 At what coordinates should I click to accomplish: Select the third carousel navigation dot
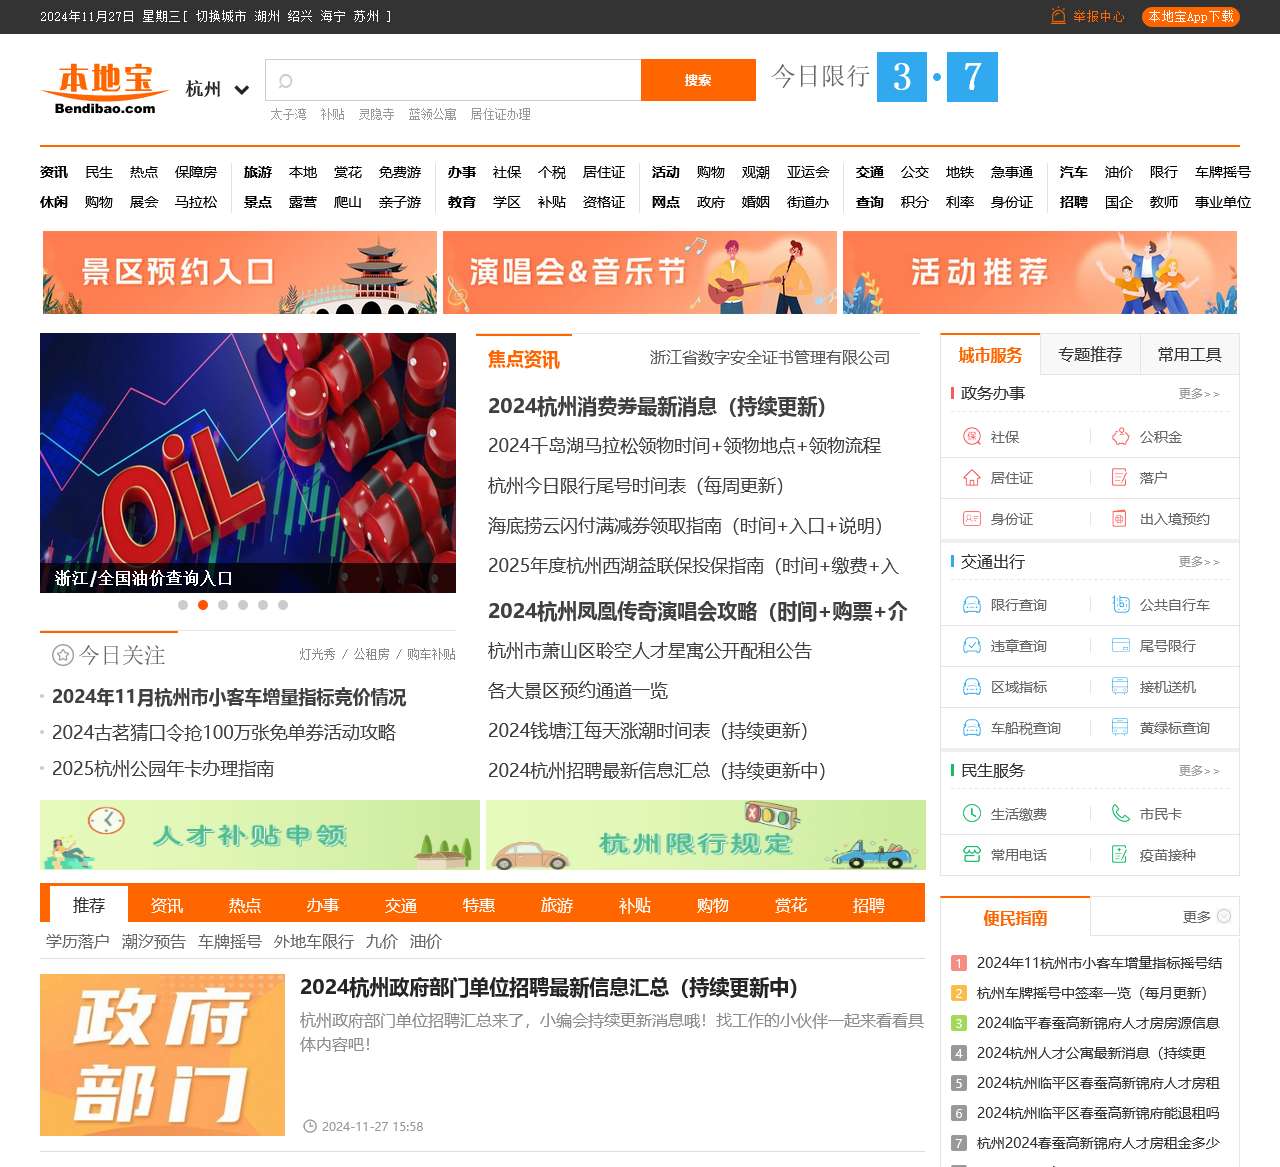tap(223, 604)
